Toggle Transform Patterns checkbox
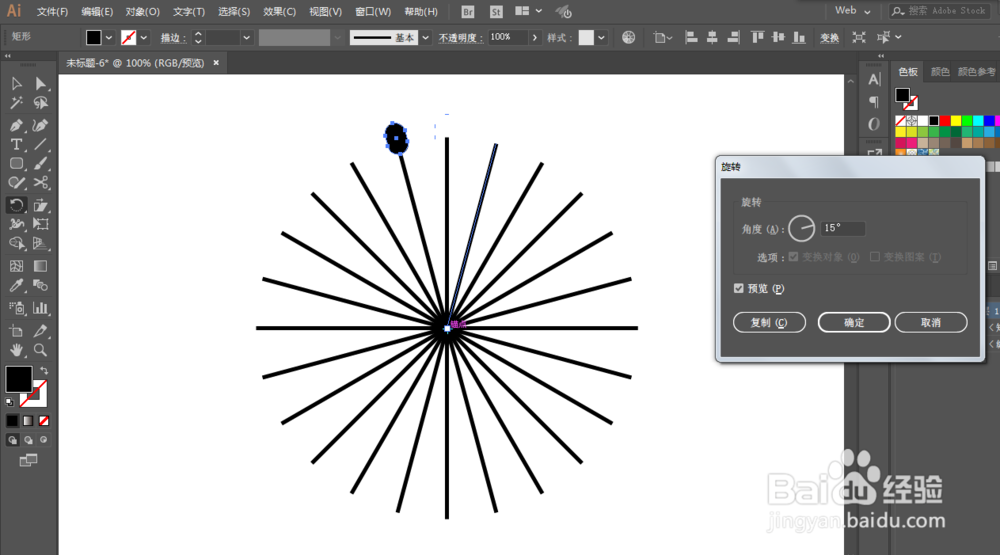 point(875,256)
